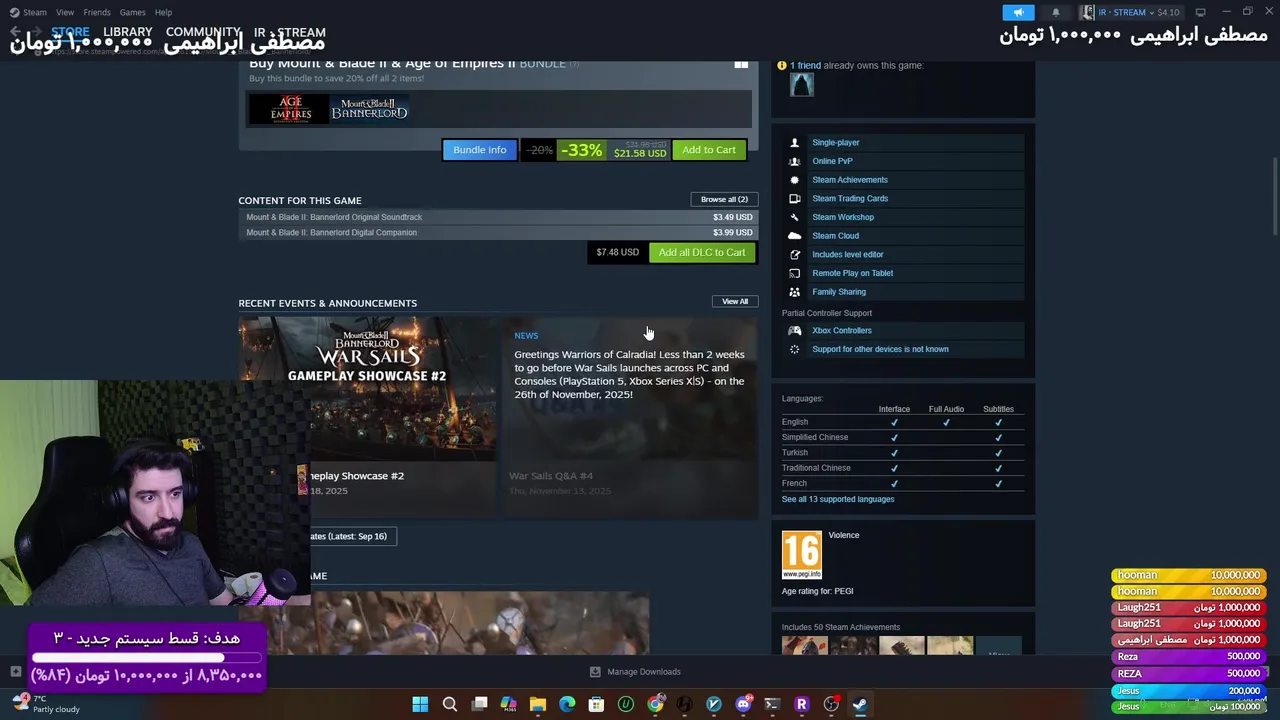Click the Steam Achievements feature icon

[x=794, y=180]
